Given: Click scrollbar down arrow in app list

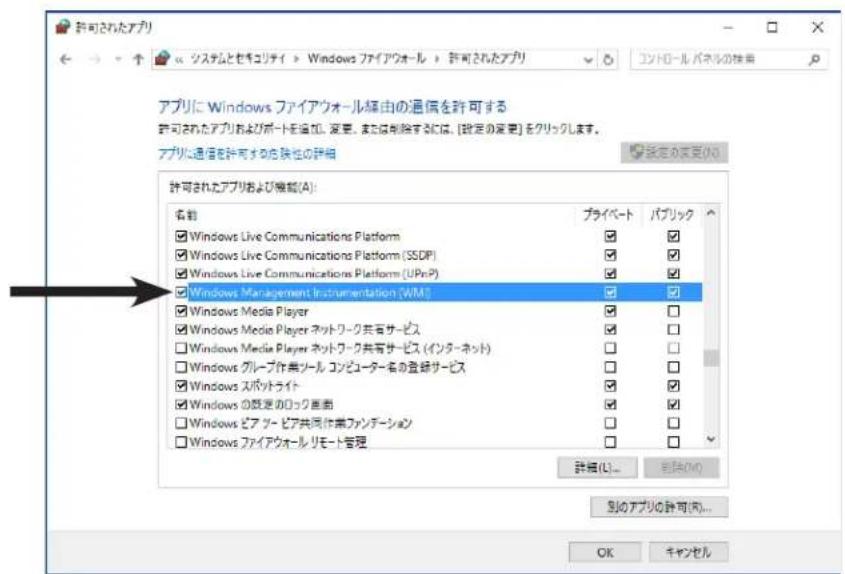Looking at the screenshot, I should click(711, 439).
